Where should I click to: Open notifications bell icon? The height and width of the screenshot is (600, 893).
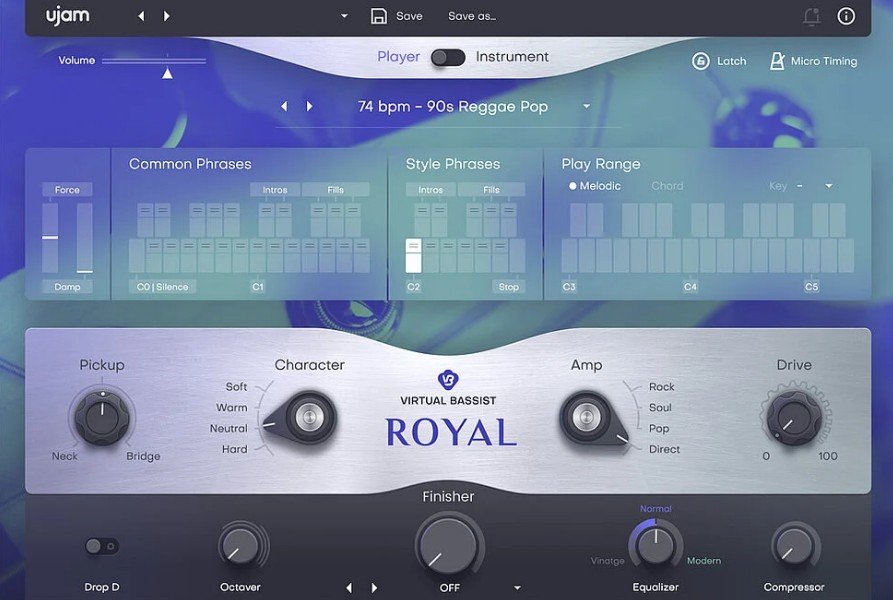coord(812,17)
